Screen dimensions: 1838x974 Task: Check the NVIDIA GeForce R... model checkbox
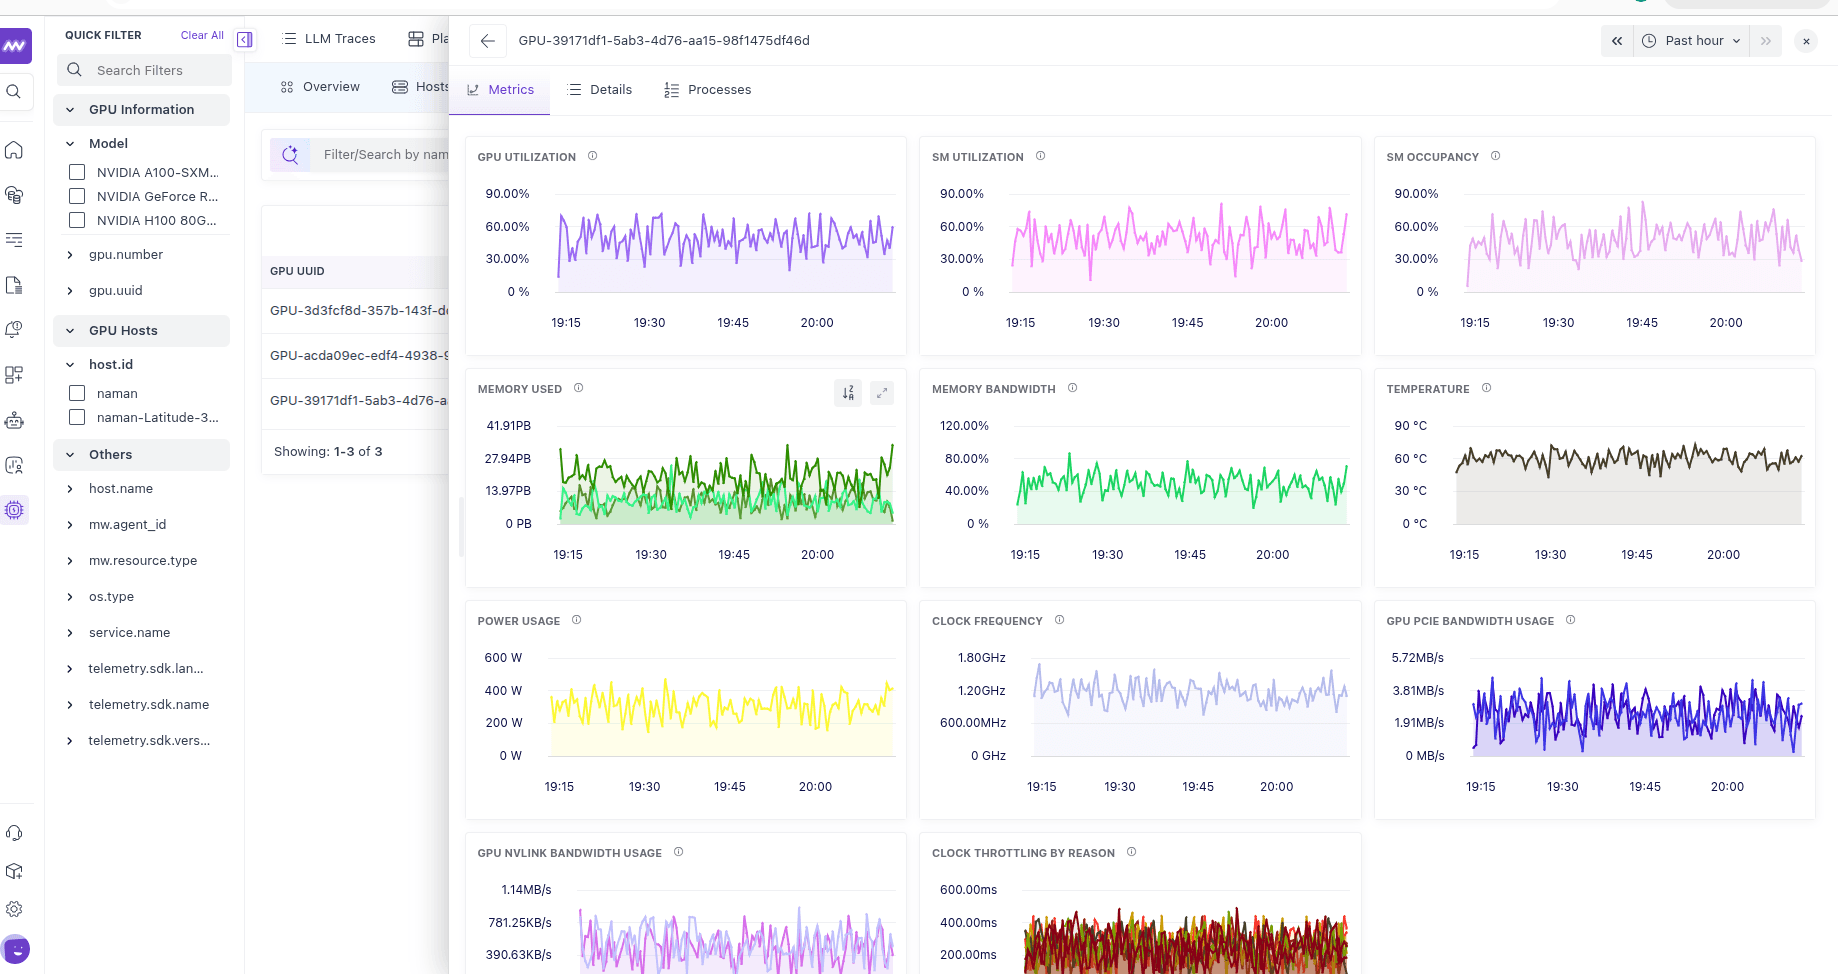pyautogui.click(x=77, y=196)
